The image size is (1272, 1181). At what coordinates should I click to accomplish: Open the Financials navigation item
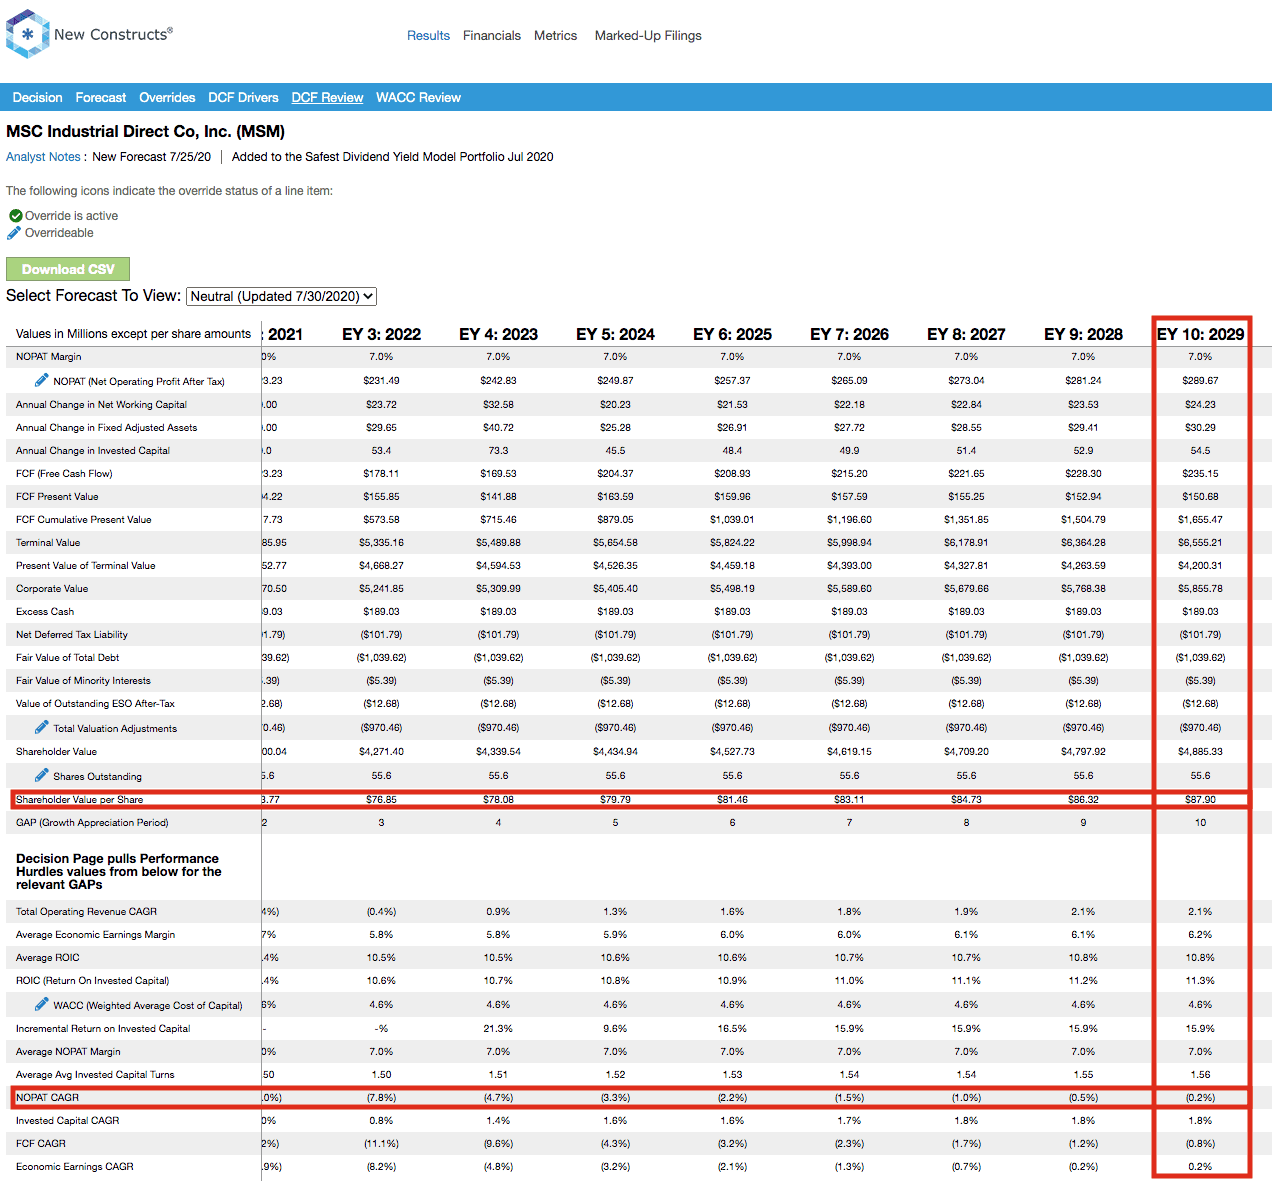point(492,35)
